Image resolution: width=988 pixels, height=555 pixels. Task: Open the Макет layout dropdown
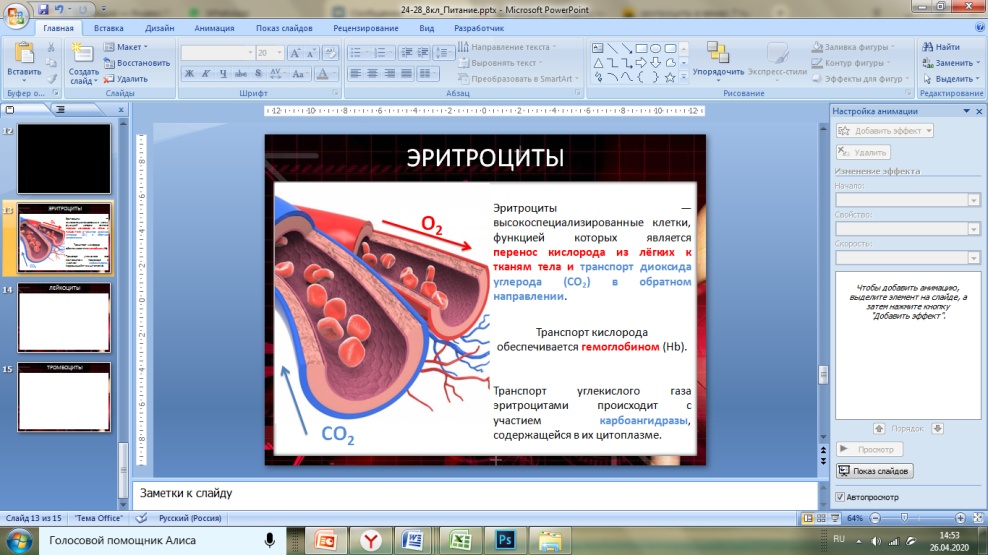click(x=128, y=47)
